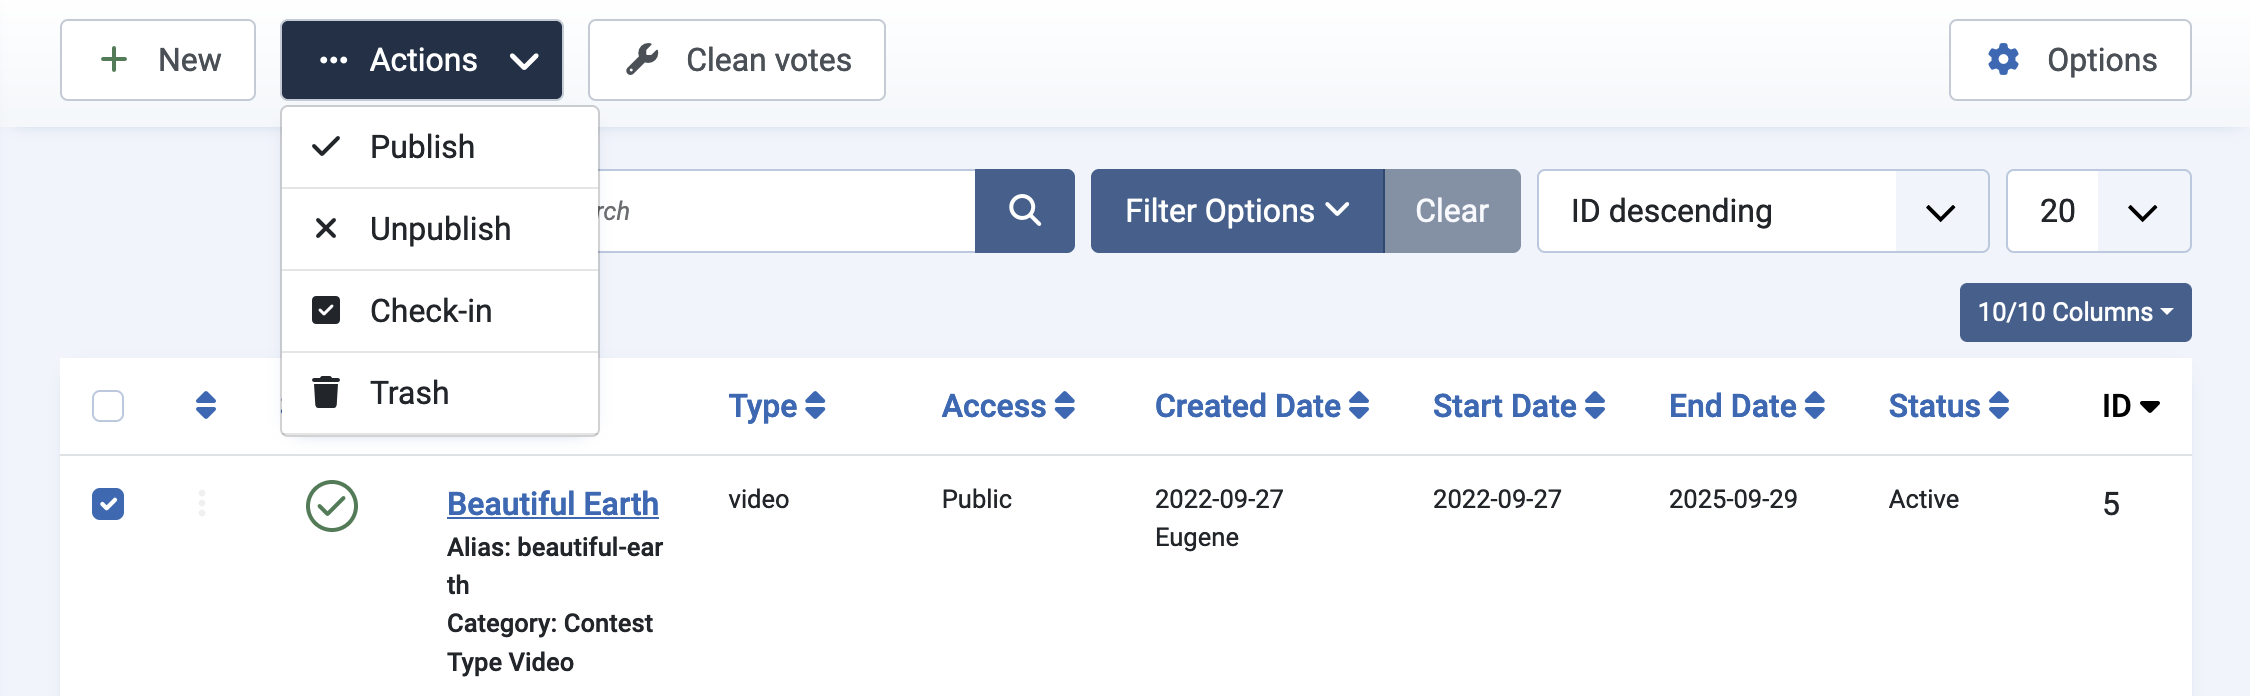Sort table by Status column

click(1949, 406)
